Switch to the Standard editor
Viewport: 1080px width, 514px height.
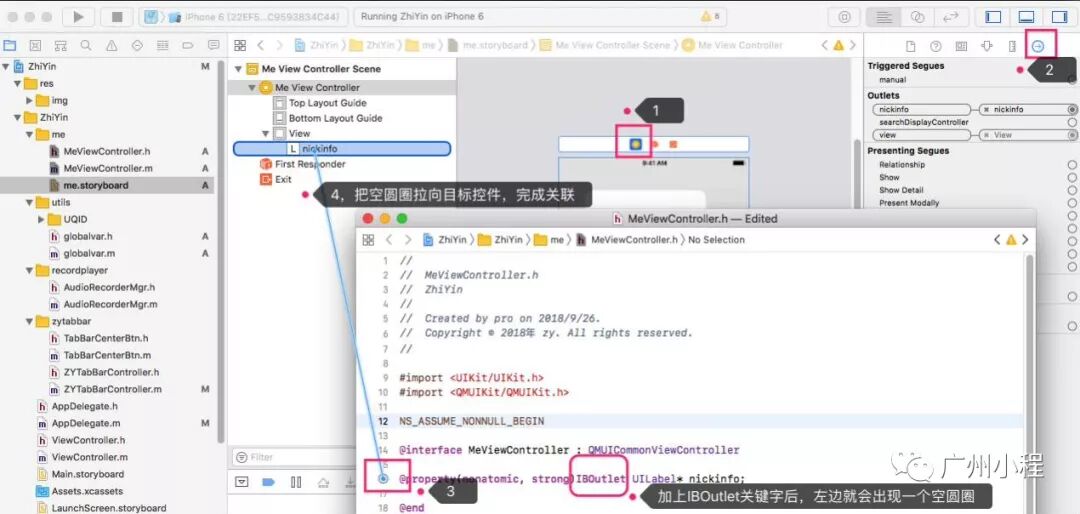(x=885, y=17)
